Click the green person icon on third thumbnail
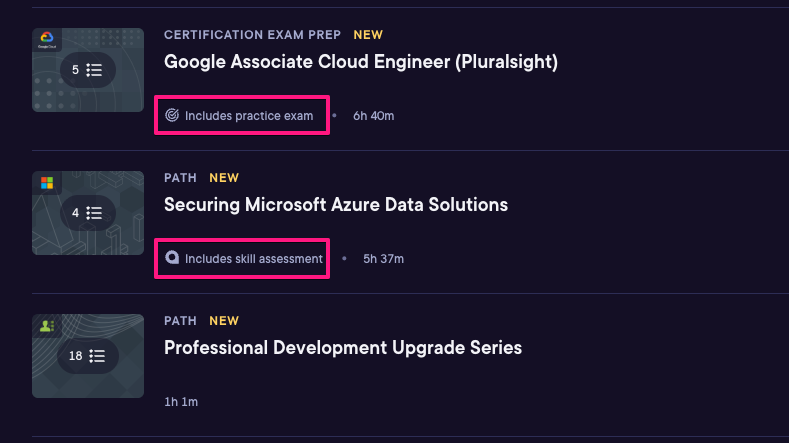789x443 pixels. 46,326
